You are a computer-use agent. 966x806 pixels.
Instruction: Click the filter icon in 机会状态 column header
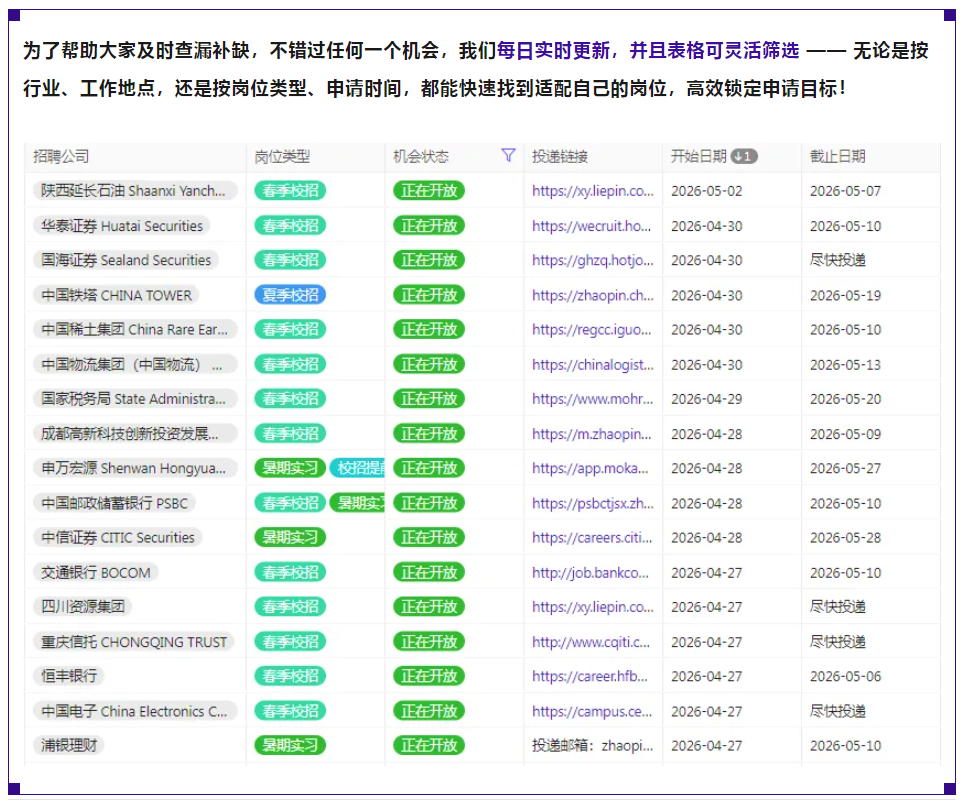tap(508, 155)
